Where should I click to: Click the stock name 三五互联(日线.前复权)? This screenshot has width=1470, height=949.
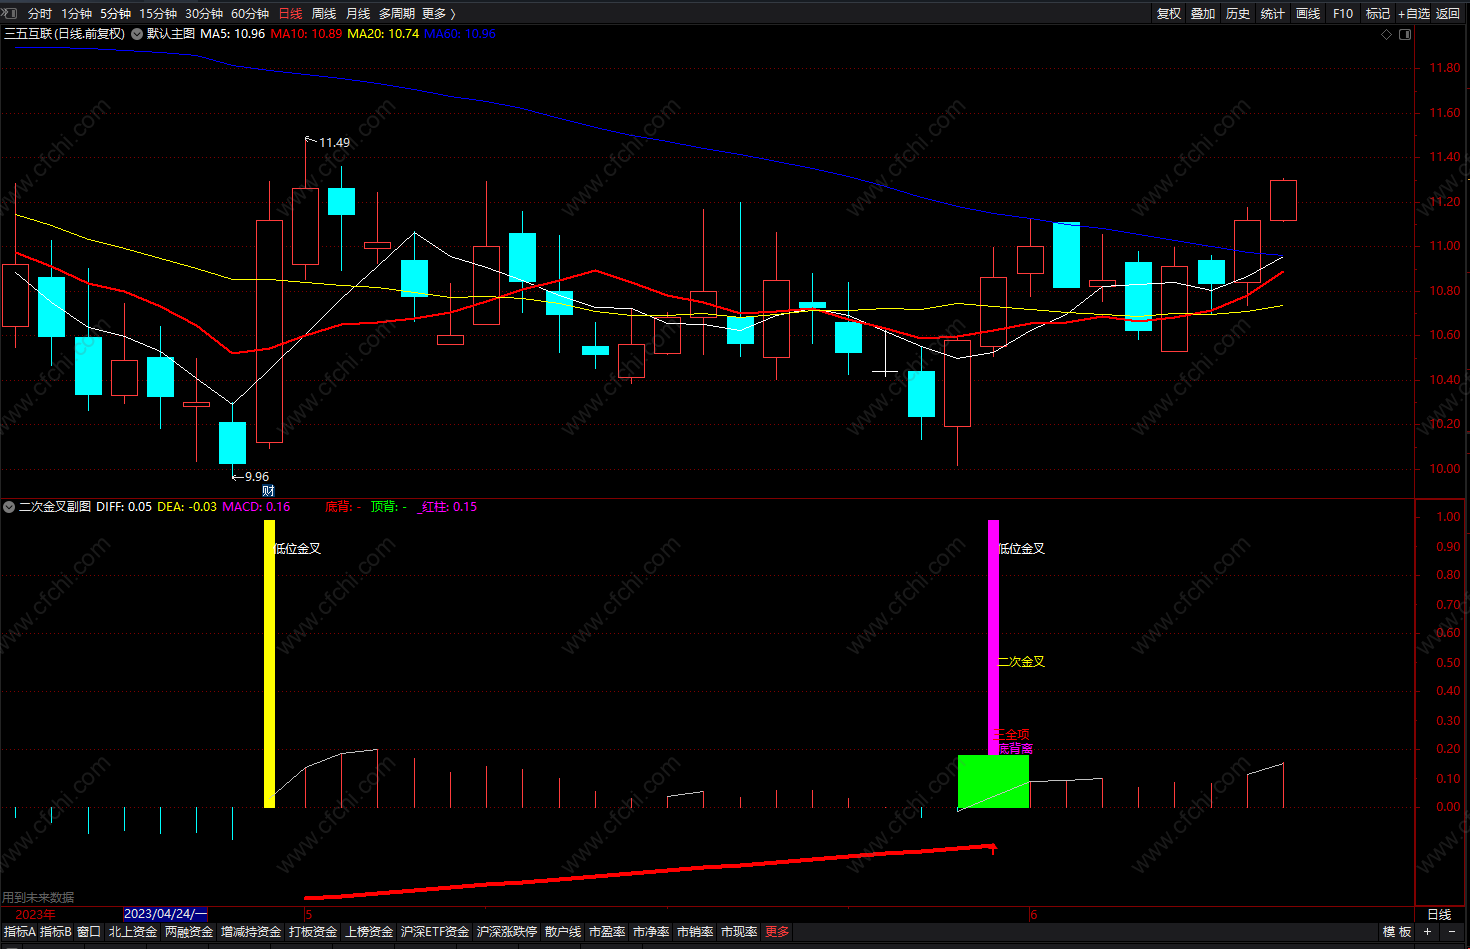pyautogui.click(x=65, y=34)
